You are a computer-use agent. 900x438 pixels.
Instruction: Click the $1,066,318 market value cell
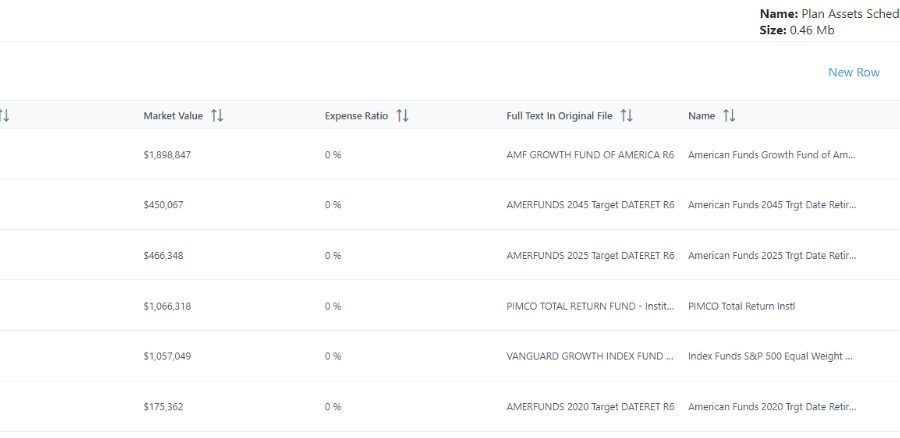click(167, 306)
